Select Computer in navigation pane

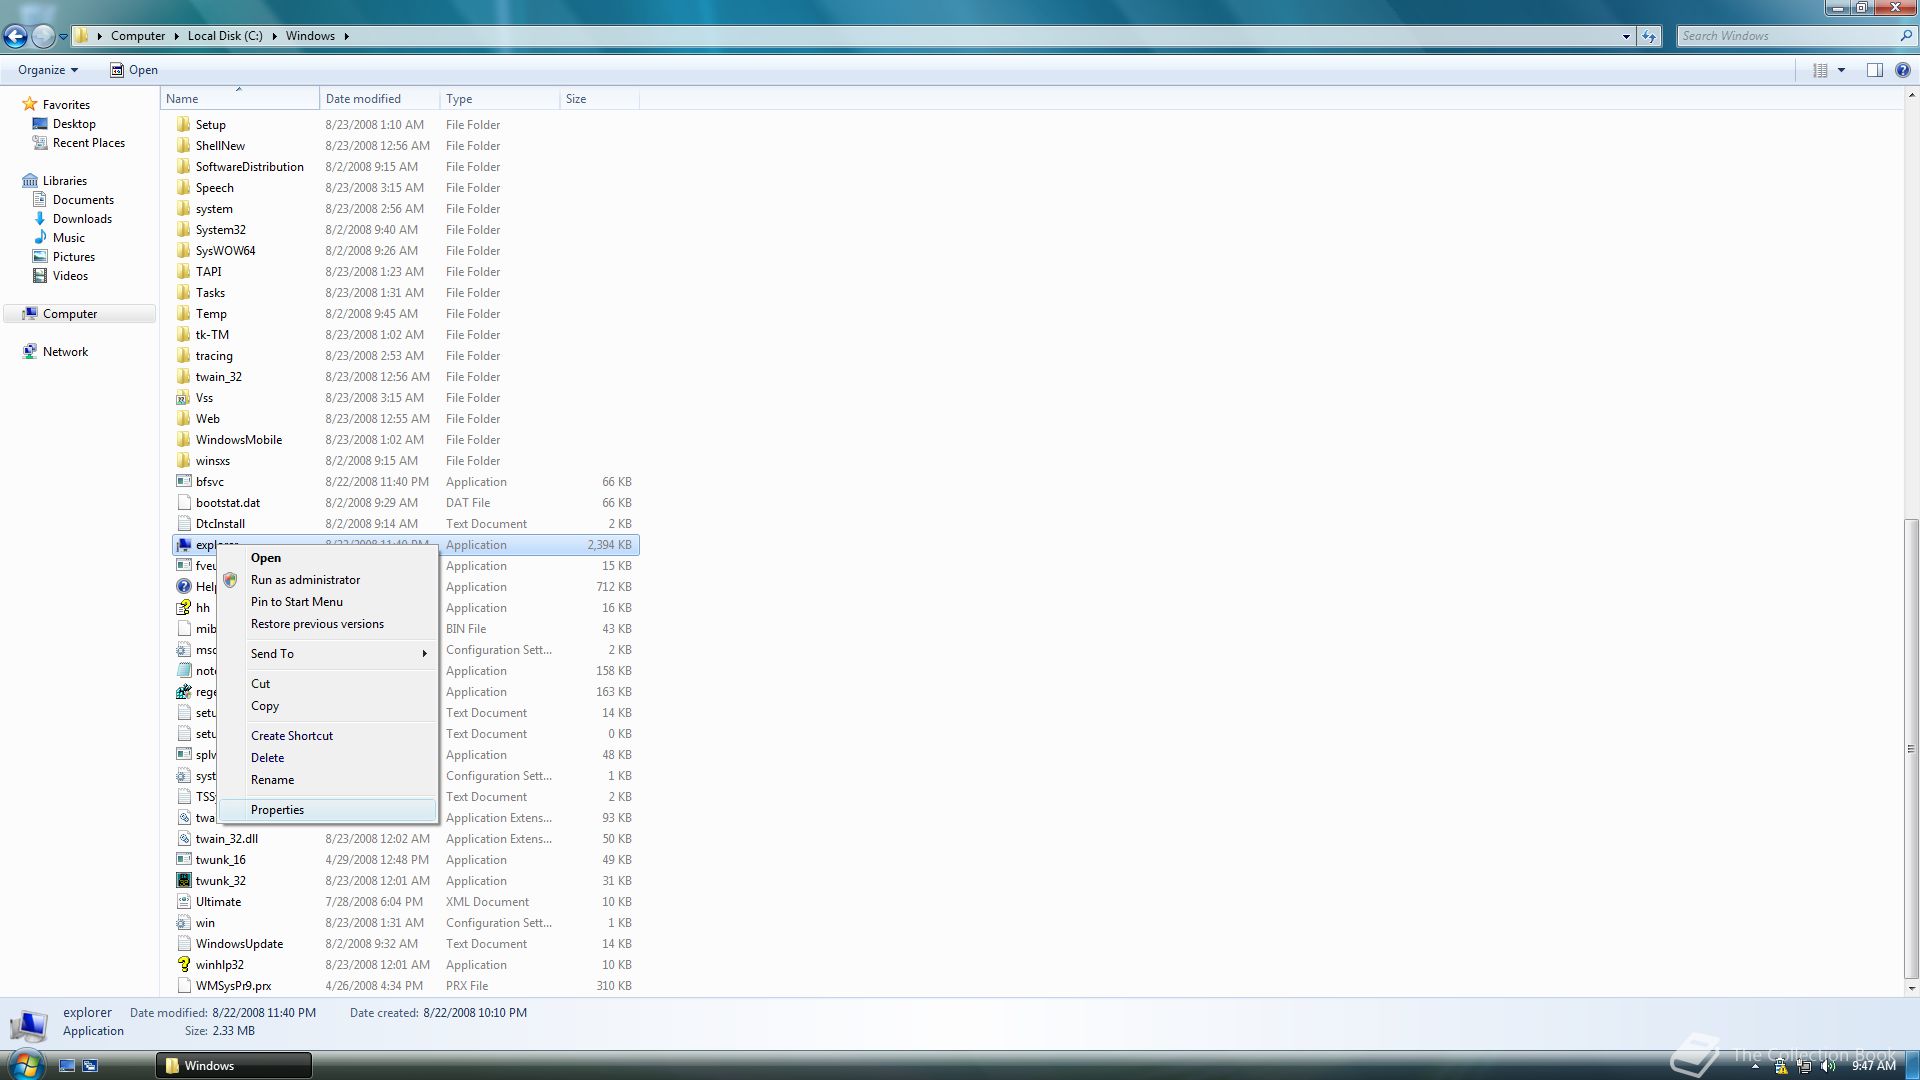click(x=80, y=314)
